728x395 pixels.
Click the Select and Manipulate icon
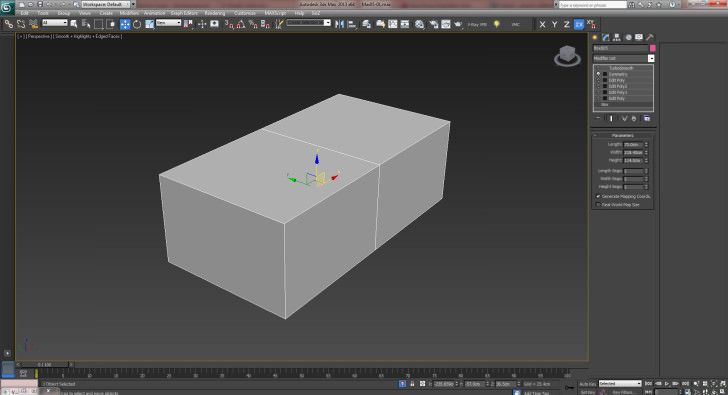pos(202,24)
